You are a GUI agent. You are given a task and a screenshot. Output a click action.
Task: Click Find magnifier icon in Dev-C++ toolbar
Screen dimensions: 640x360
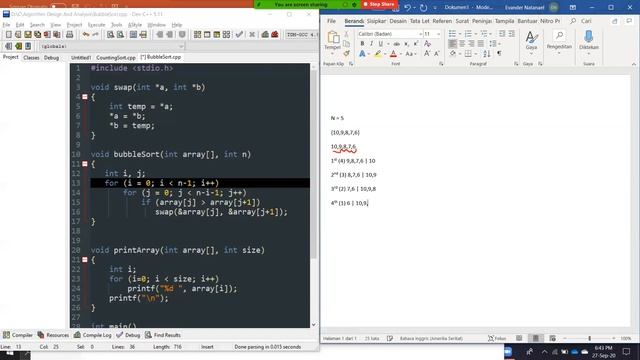(111, 35)
